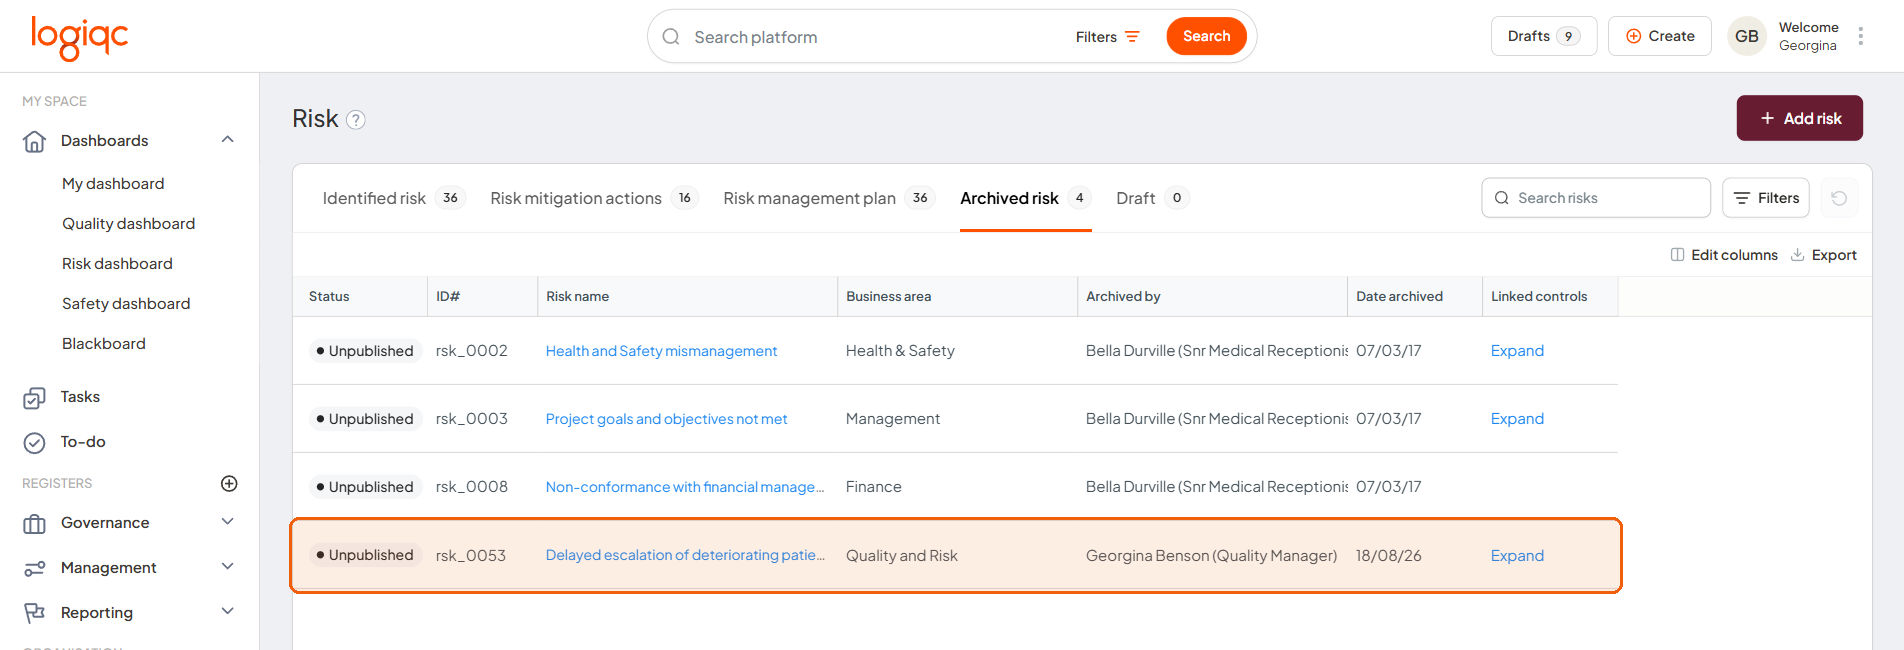
Task: Switch to the Identified risk tab
Action: (393, 198)
